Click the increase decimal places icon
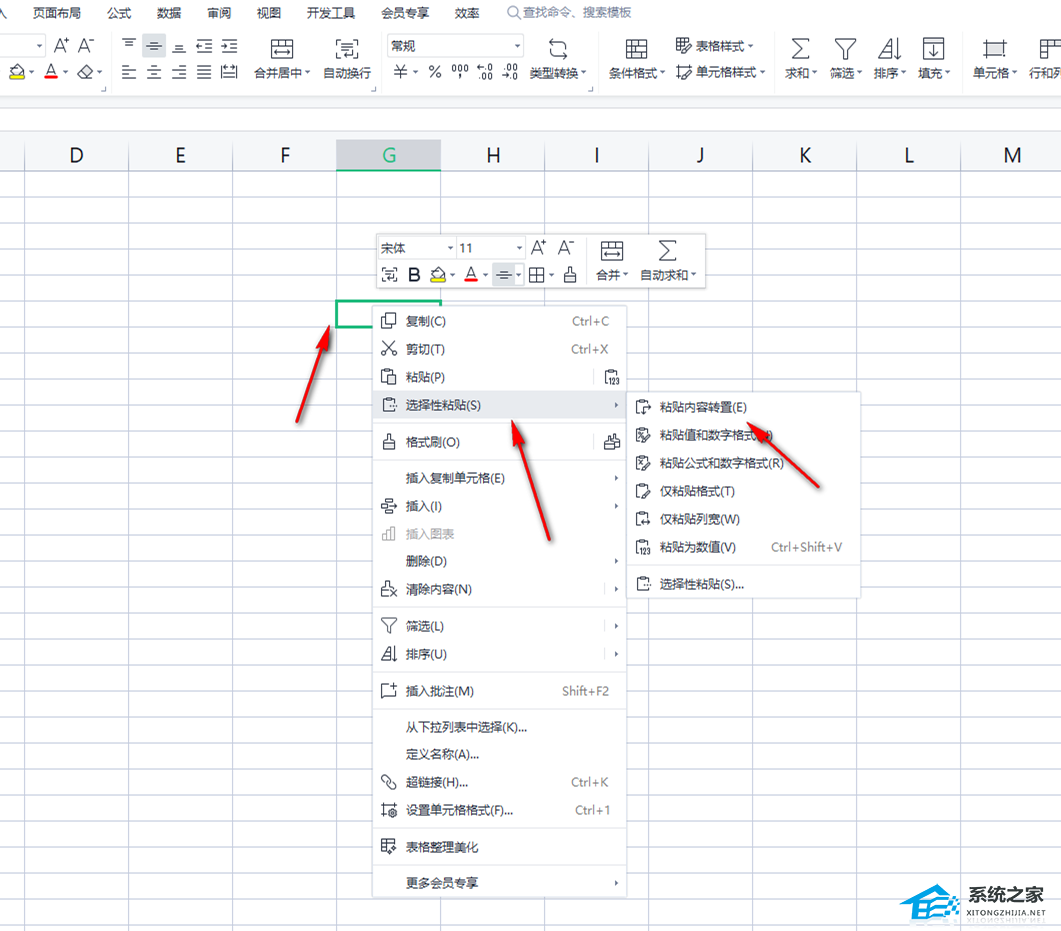Viewport: 1061px width, 931px height. (484, 72)
